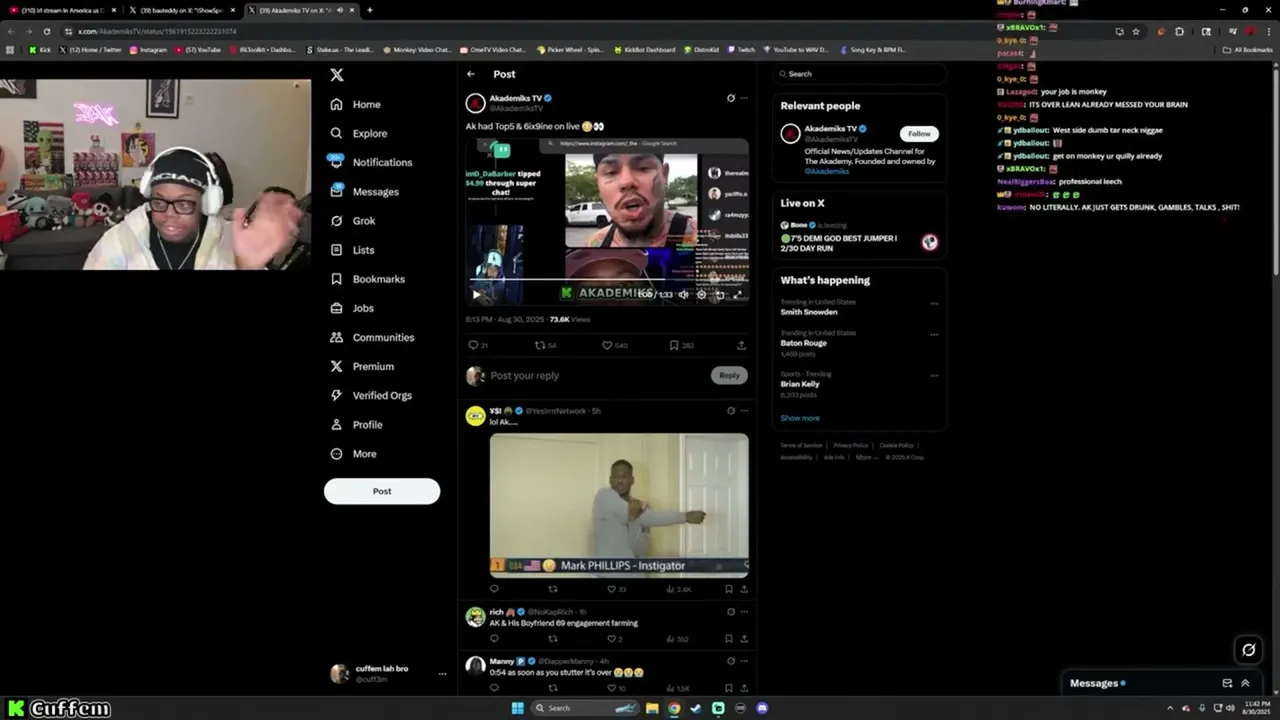Open the Instagram bookmark
Viewport: 1280px width, 720px height.
tap(148, 49)
